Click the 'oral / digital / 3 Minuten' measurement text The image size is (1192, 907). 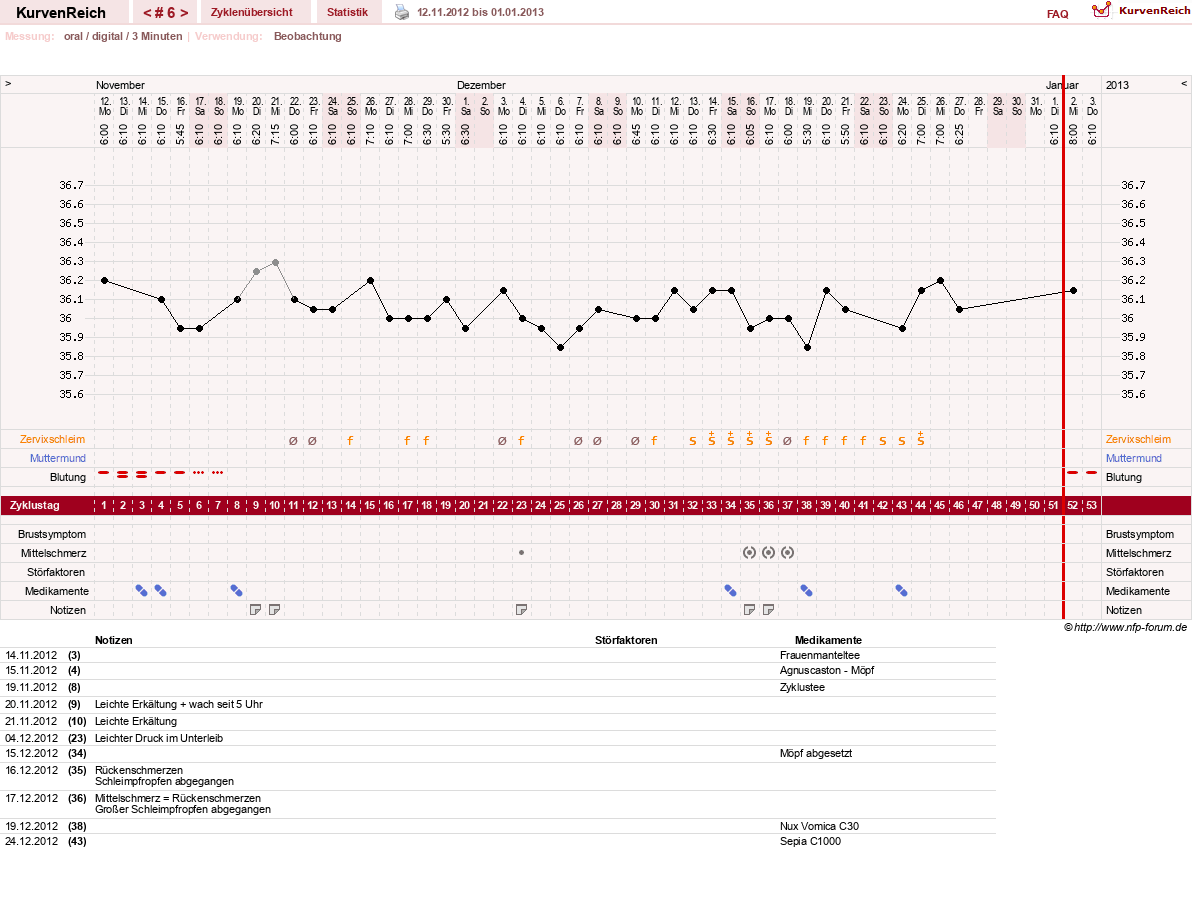coord(123,36)
